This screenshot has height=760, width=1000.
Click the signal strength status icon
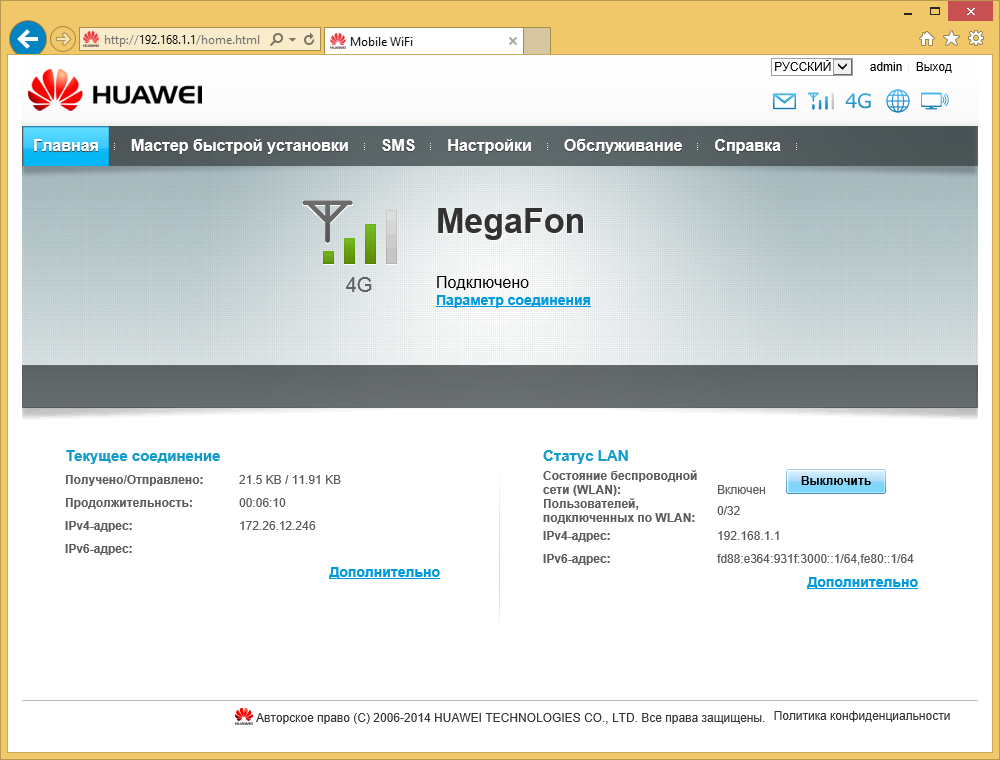(x=820, y=101)
